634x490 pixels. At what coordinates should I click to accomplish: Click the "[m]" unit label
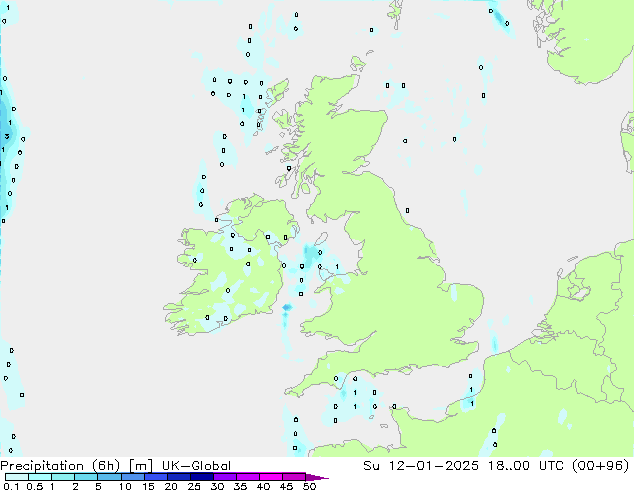point(140,466)
